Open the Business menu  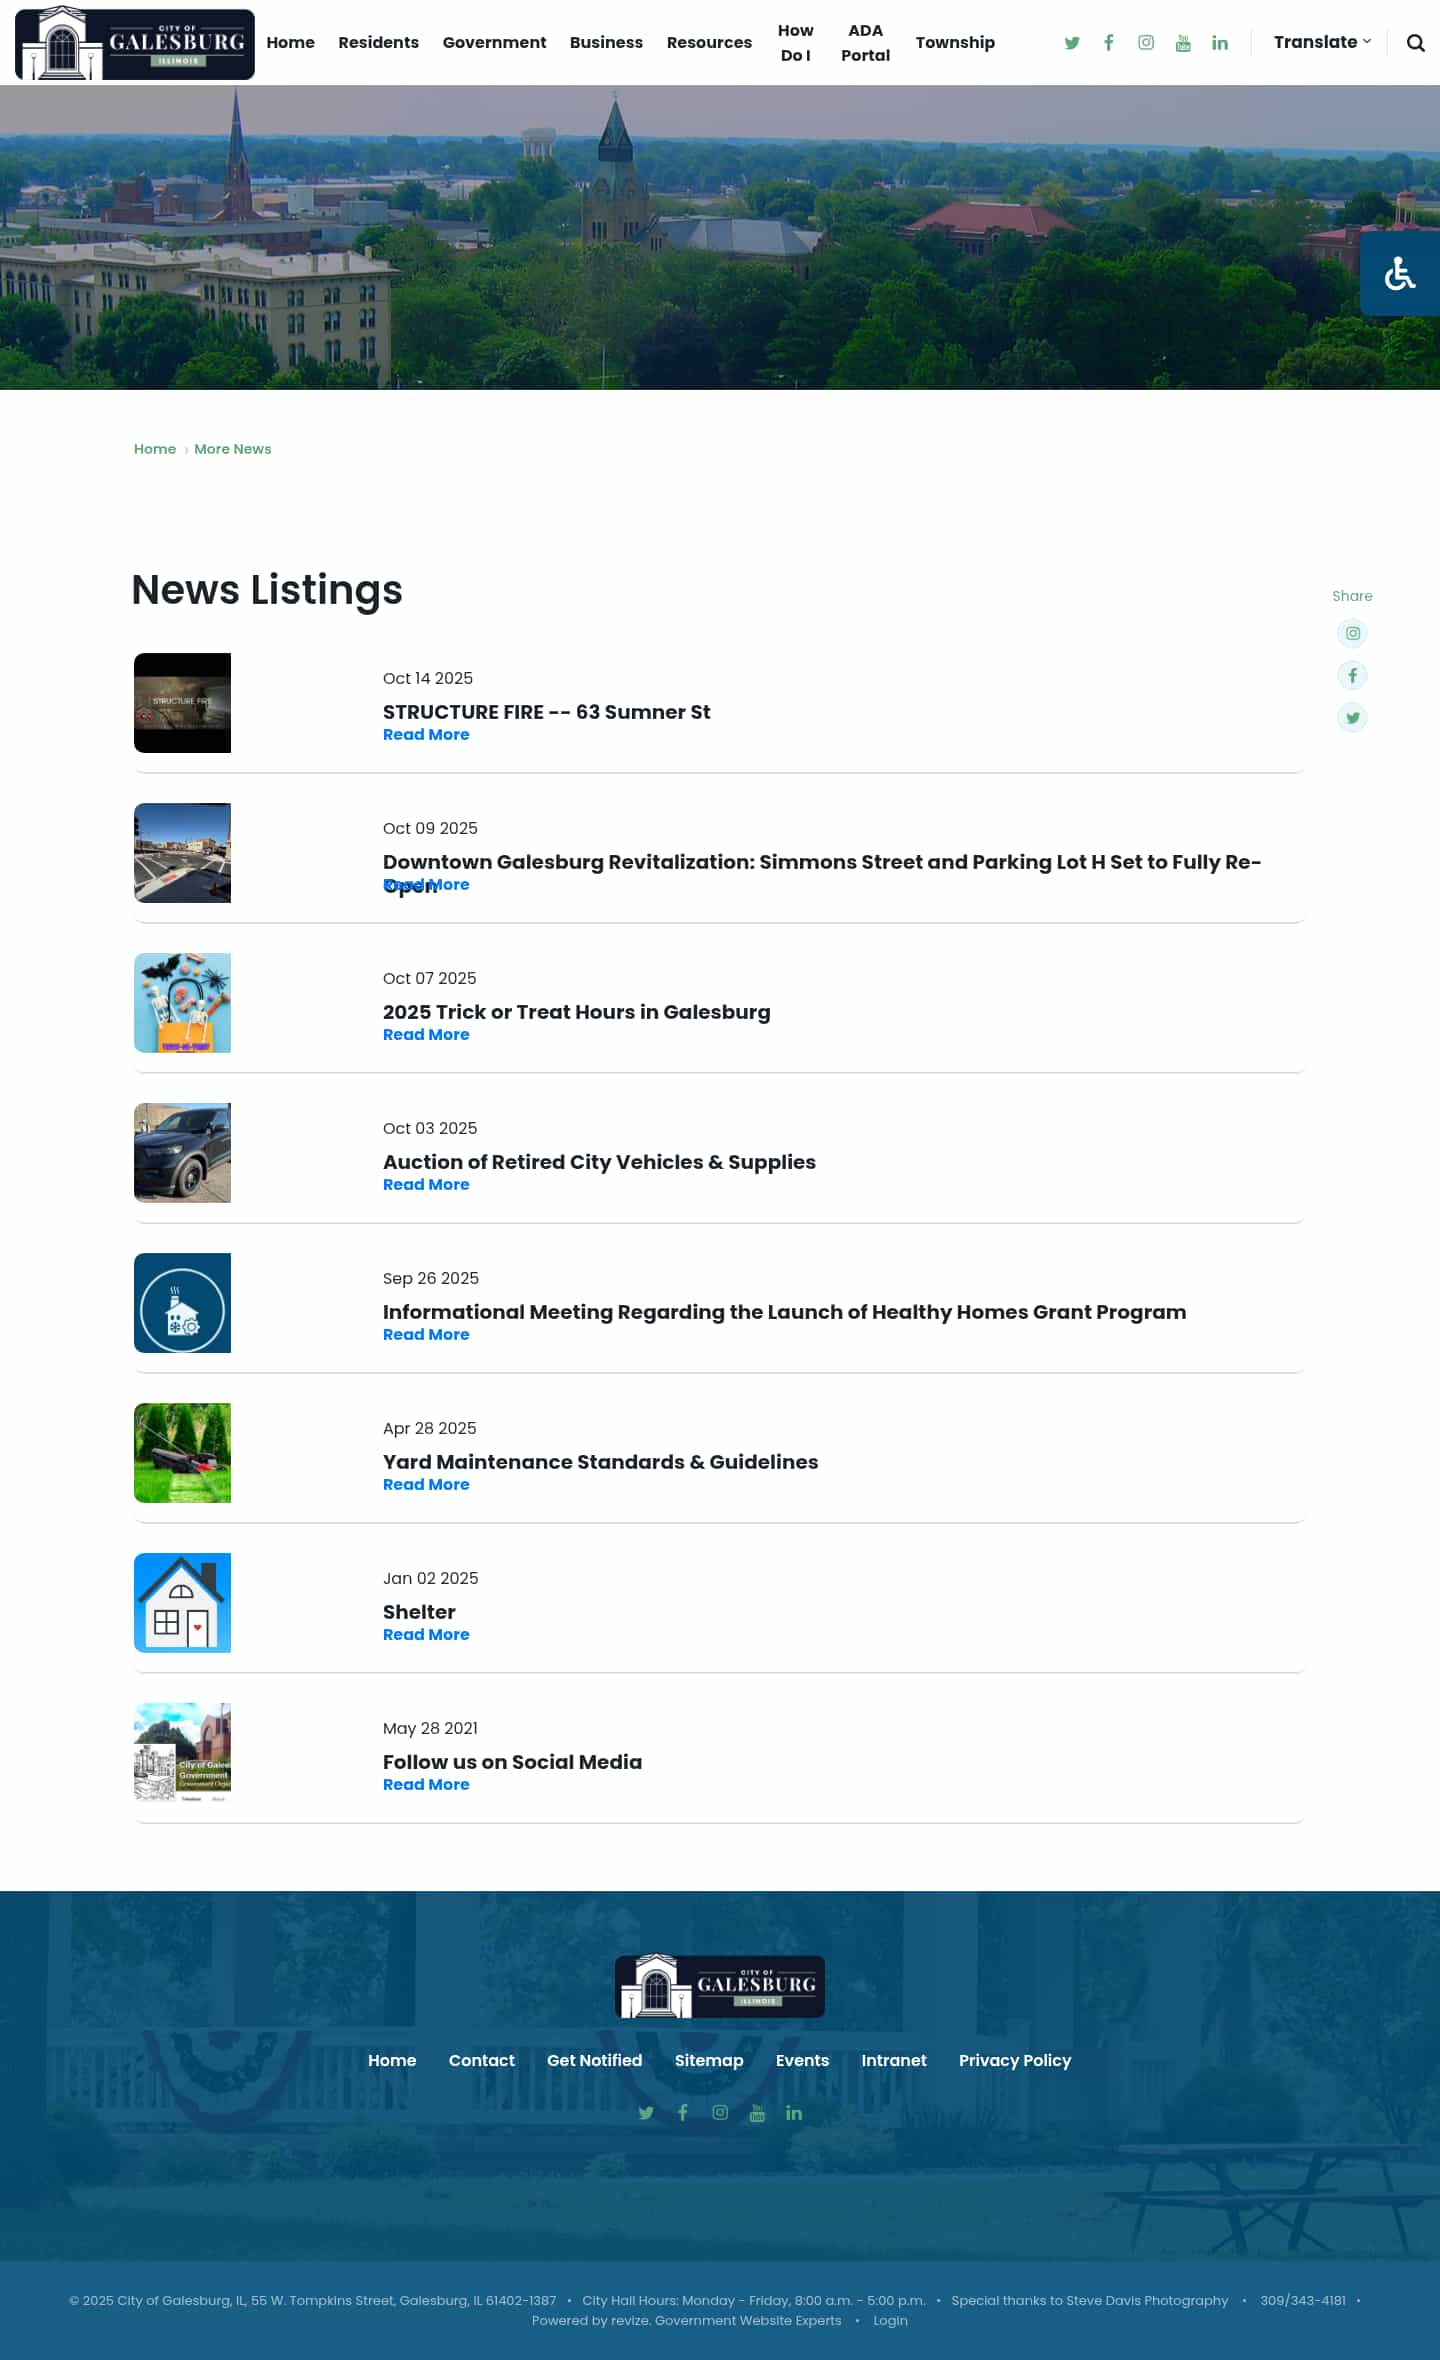606,43
